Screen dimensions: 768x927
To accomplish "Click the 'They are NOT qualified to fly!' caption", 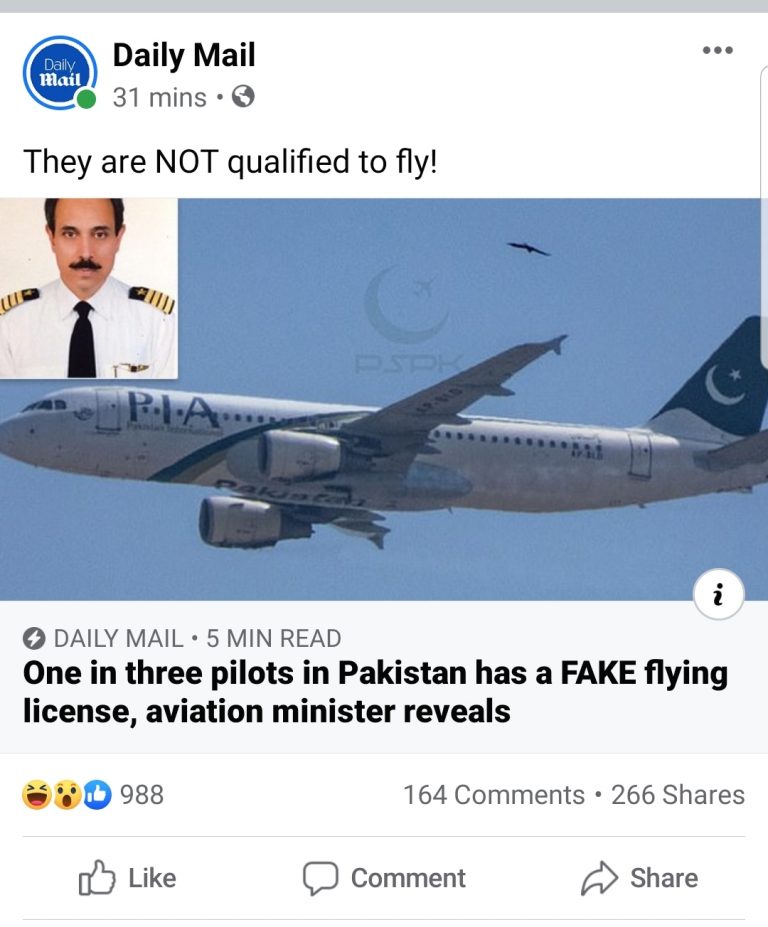I will (x=230, y=162).
